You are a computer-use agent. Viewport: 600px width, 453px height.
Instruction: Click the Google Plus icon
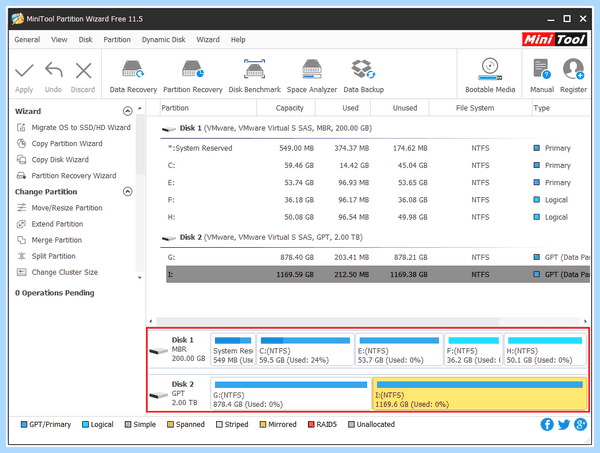[x=580, y=424]
